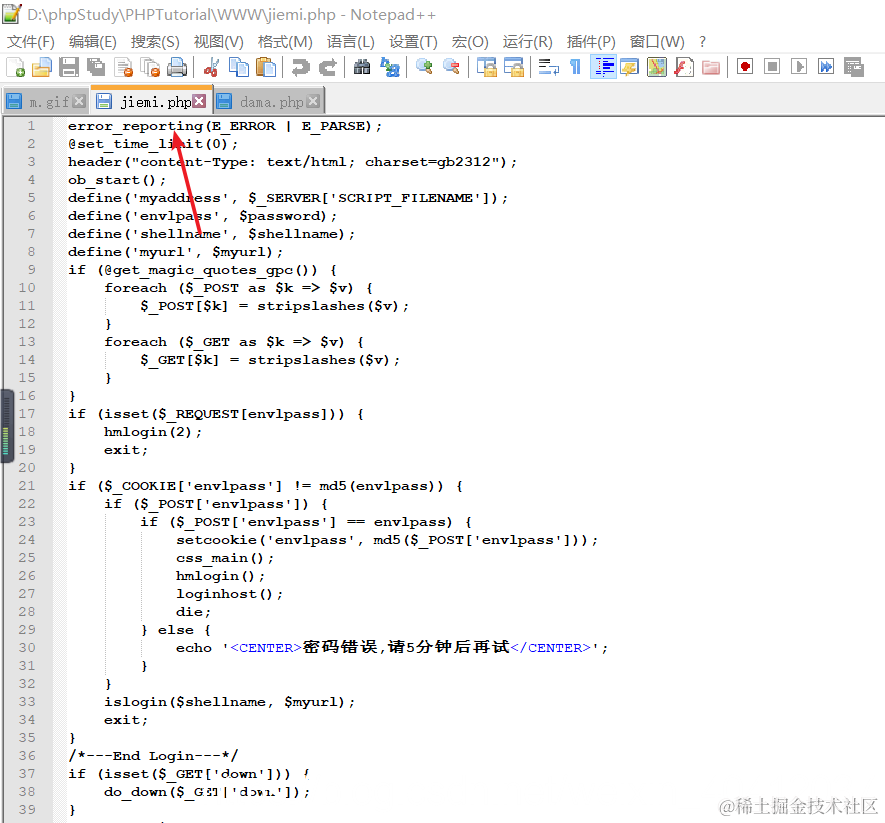The width and height of the screenshot is (885, 823).
Task: Create a new file with New icon
Action: tap(15, 67)
